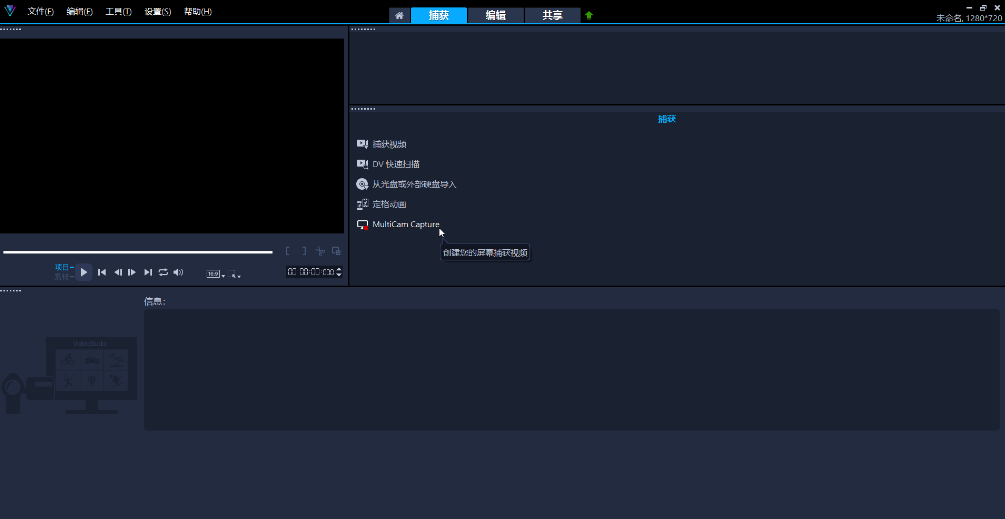This screenshot has width=1005, height=519.
Task: Step back to the previous frame
Action: (x=117, y=272)
